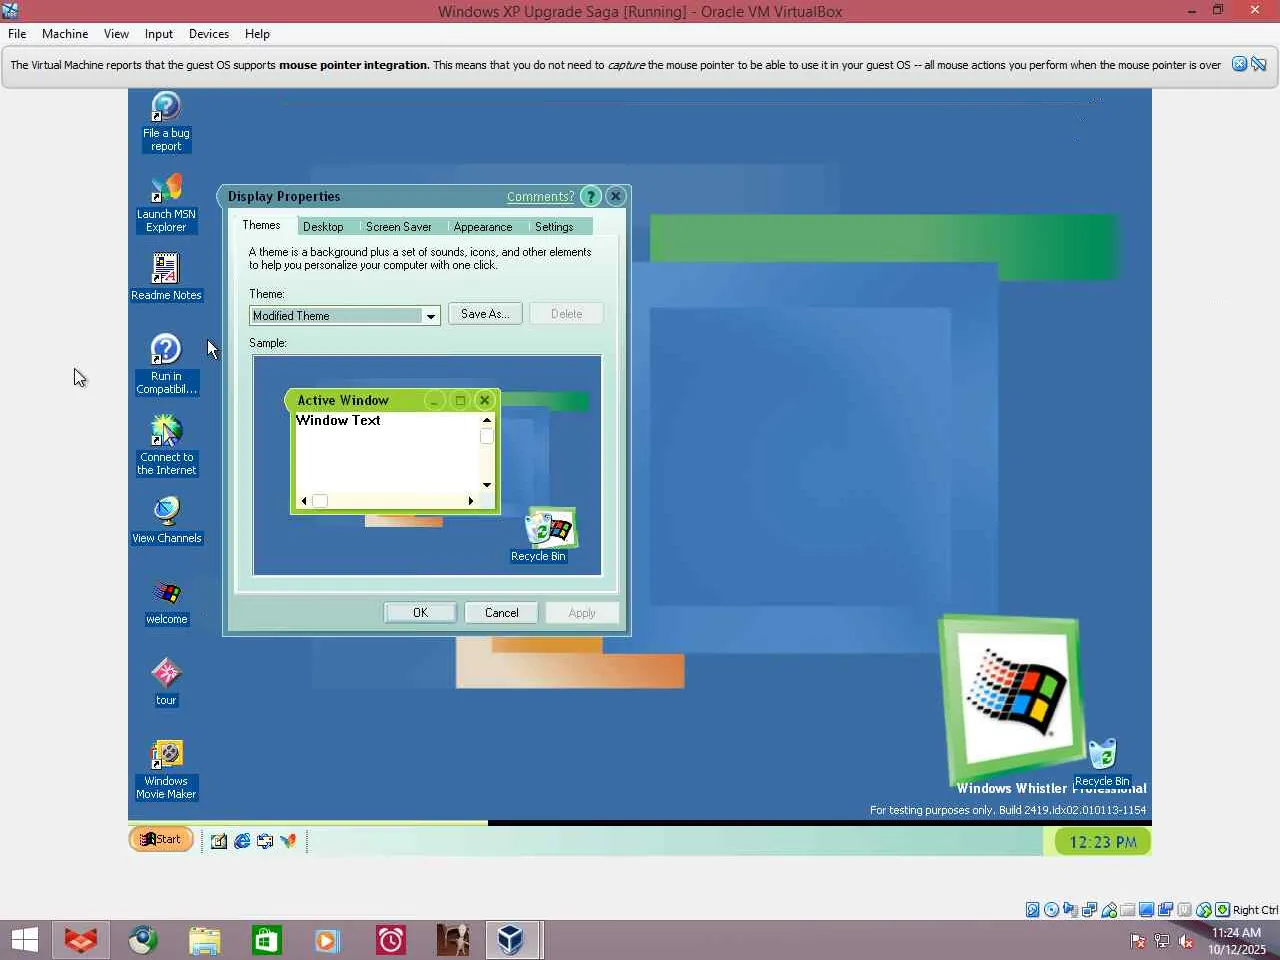Image resolution: width=1280 pixels, height=960 pixels.
Task: Switch to the Appearance tab
Action: [x=483, y=227]
